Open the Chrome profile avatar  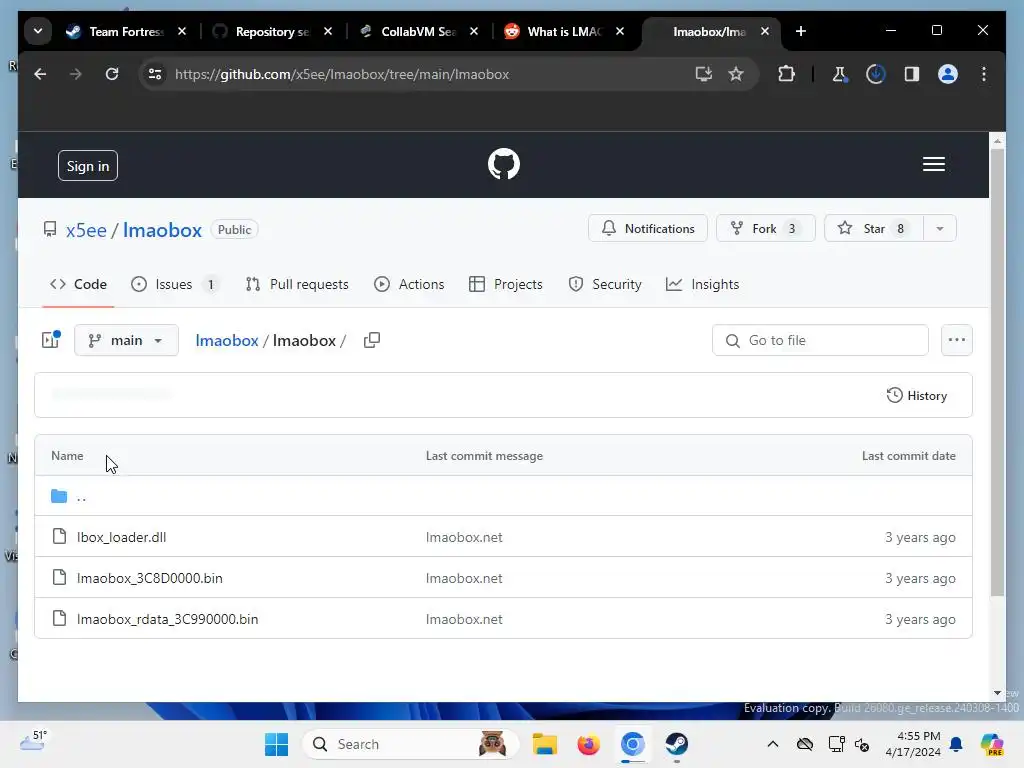tap(948, 74)
